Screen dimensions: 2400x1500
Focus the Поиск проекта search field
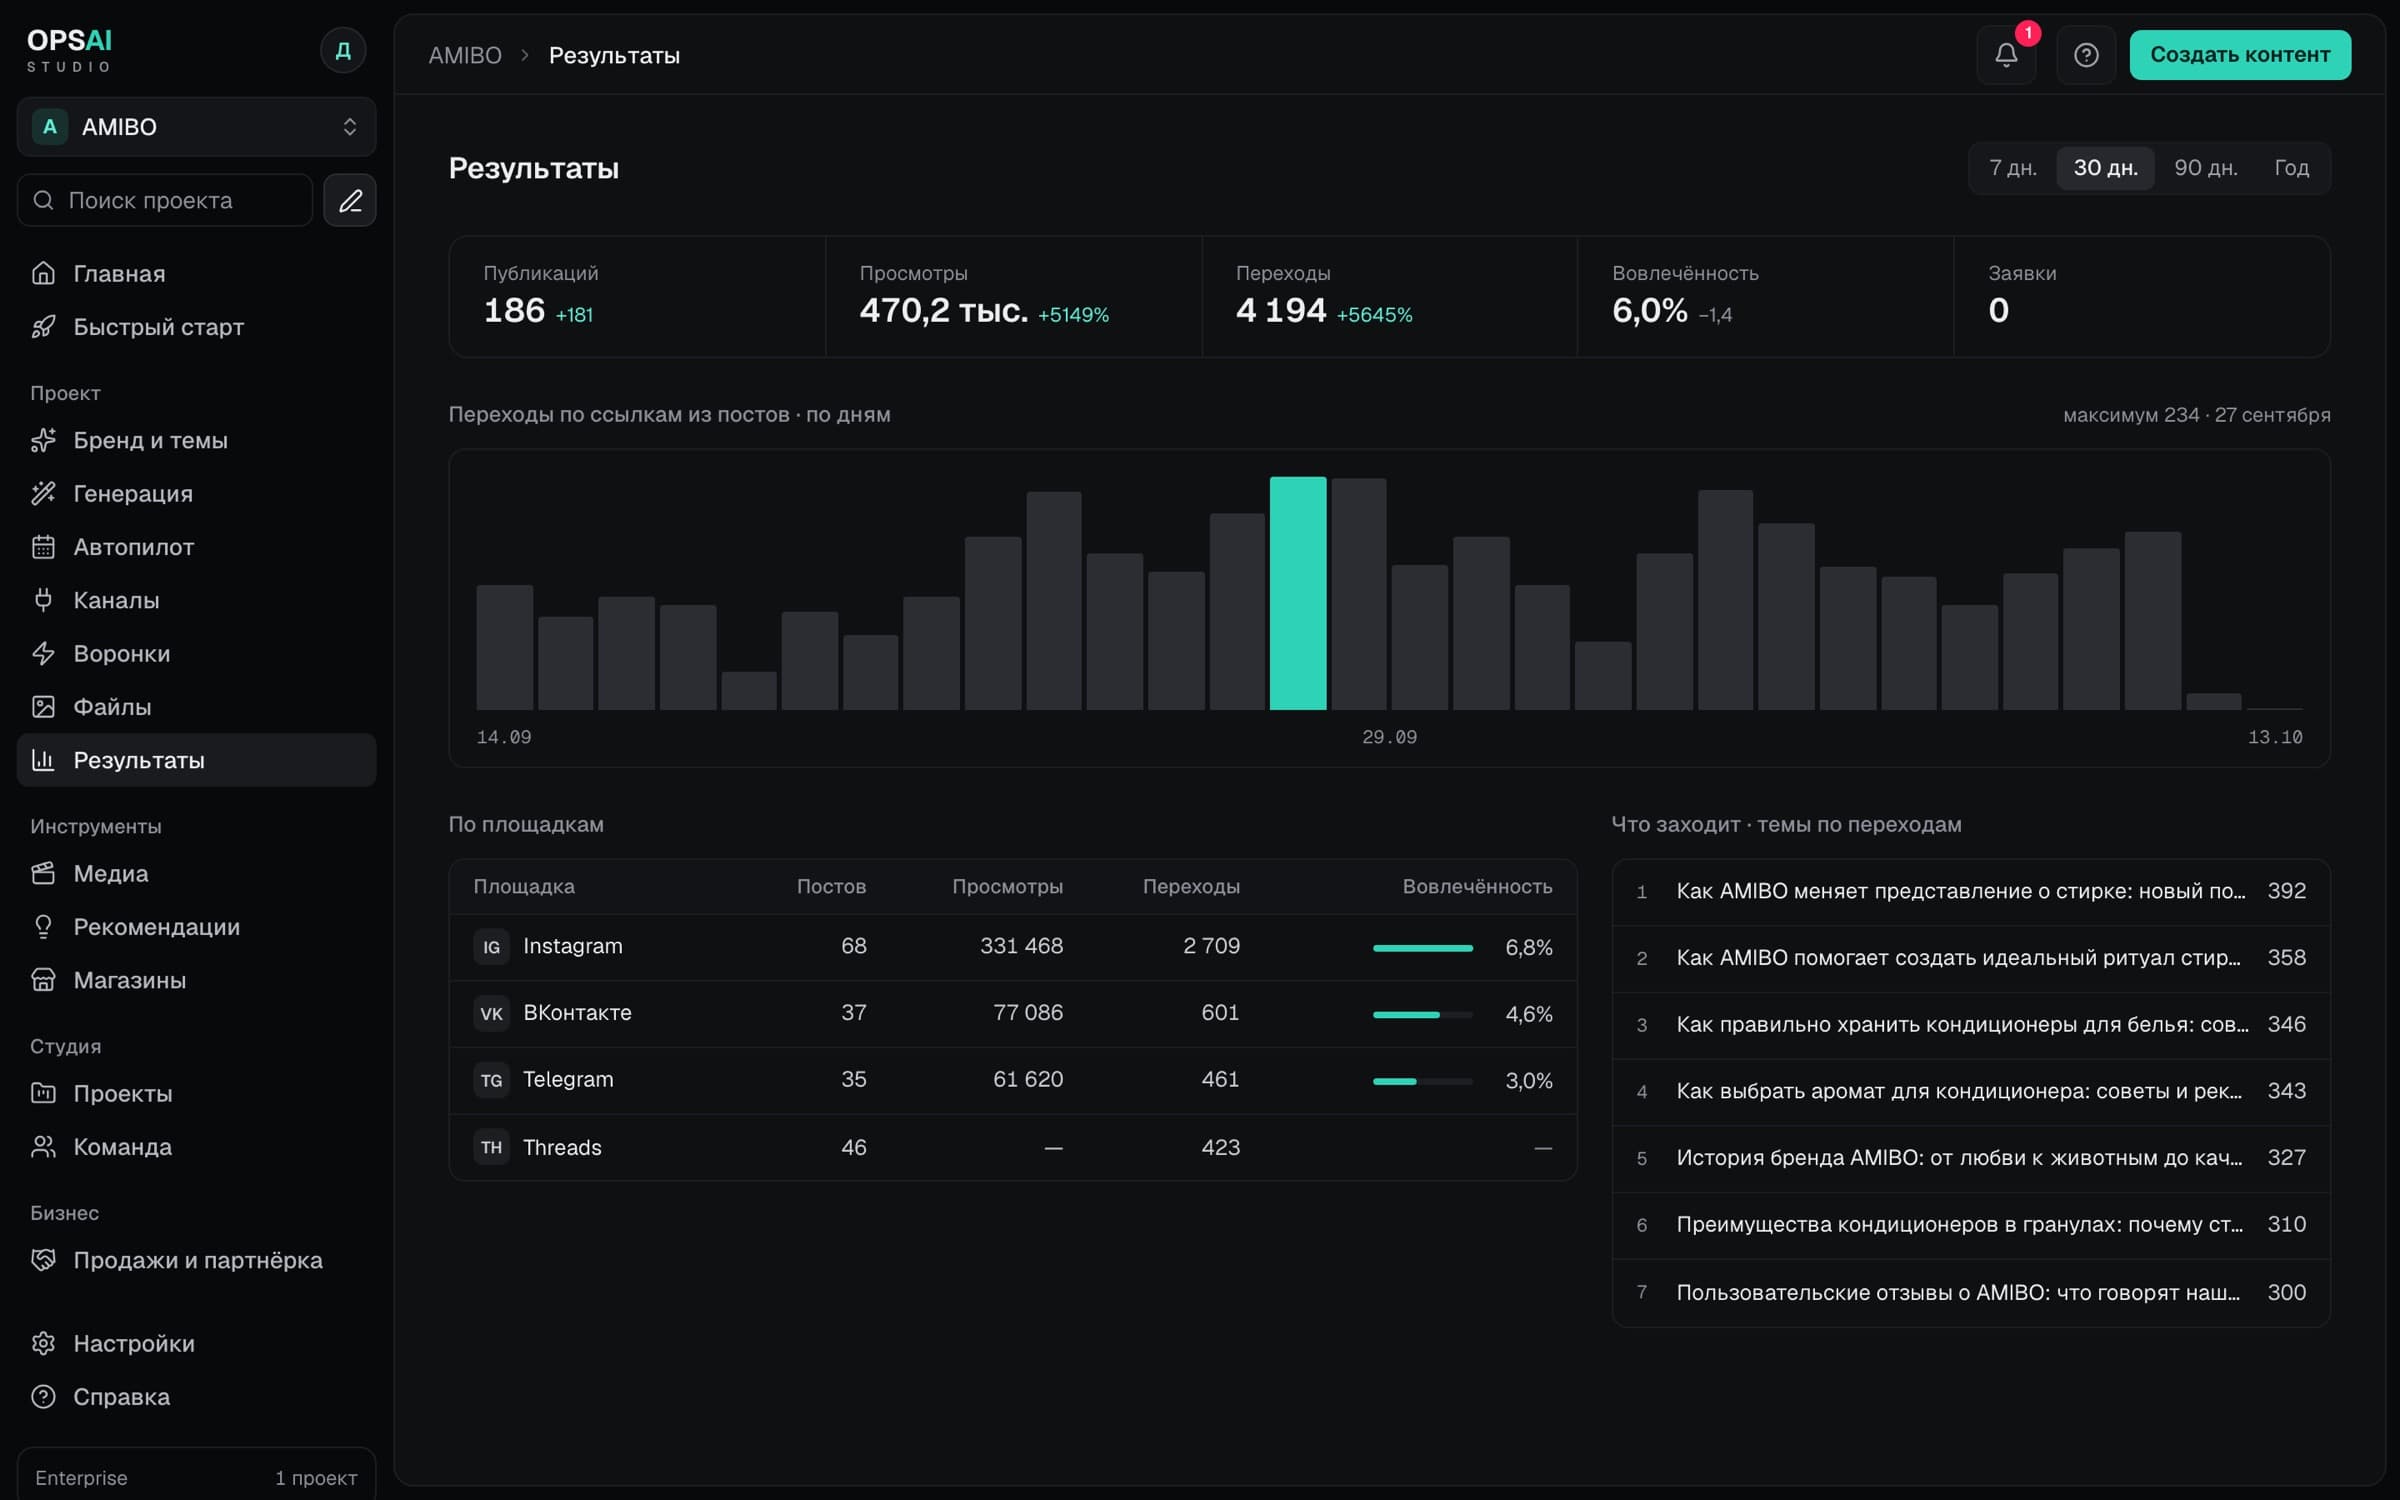tap(165, 200)
